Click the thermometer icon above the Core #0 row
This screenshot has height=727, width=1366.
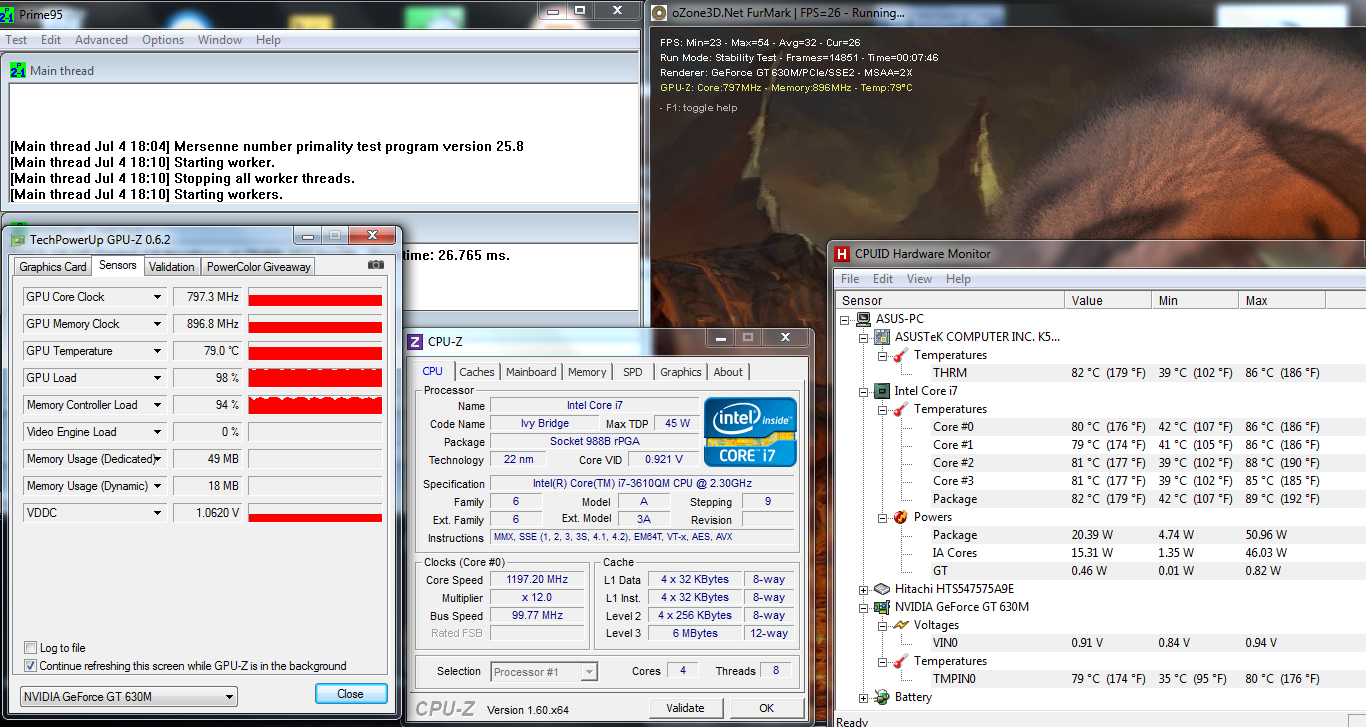900,409
